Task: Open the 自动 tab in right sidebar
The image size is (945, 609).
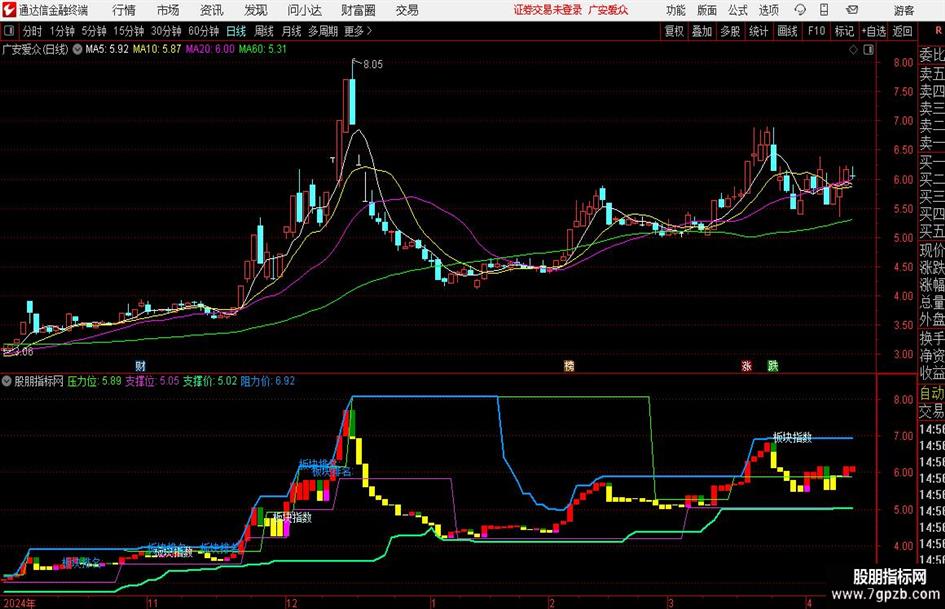Action: (x=932, y=393)
